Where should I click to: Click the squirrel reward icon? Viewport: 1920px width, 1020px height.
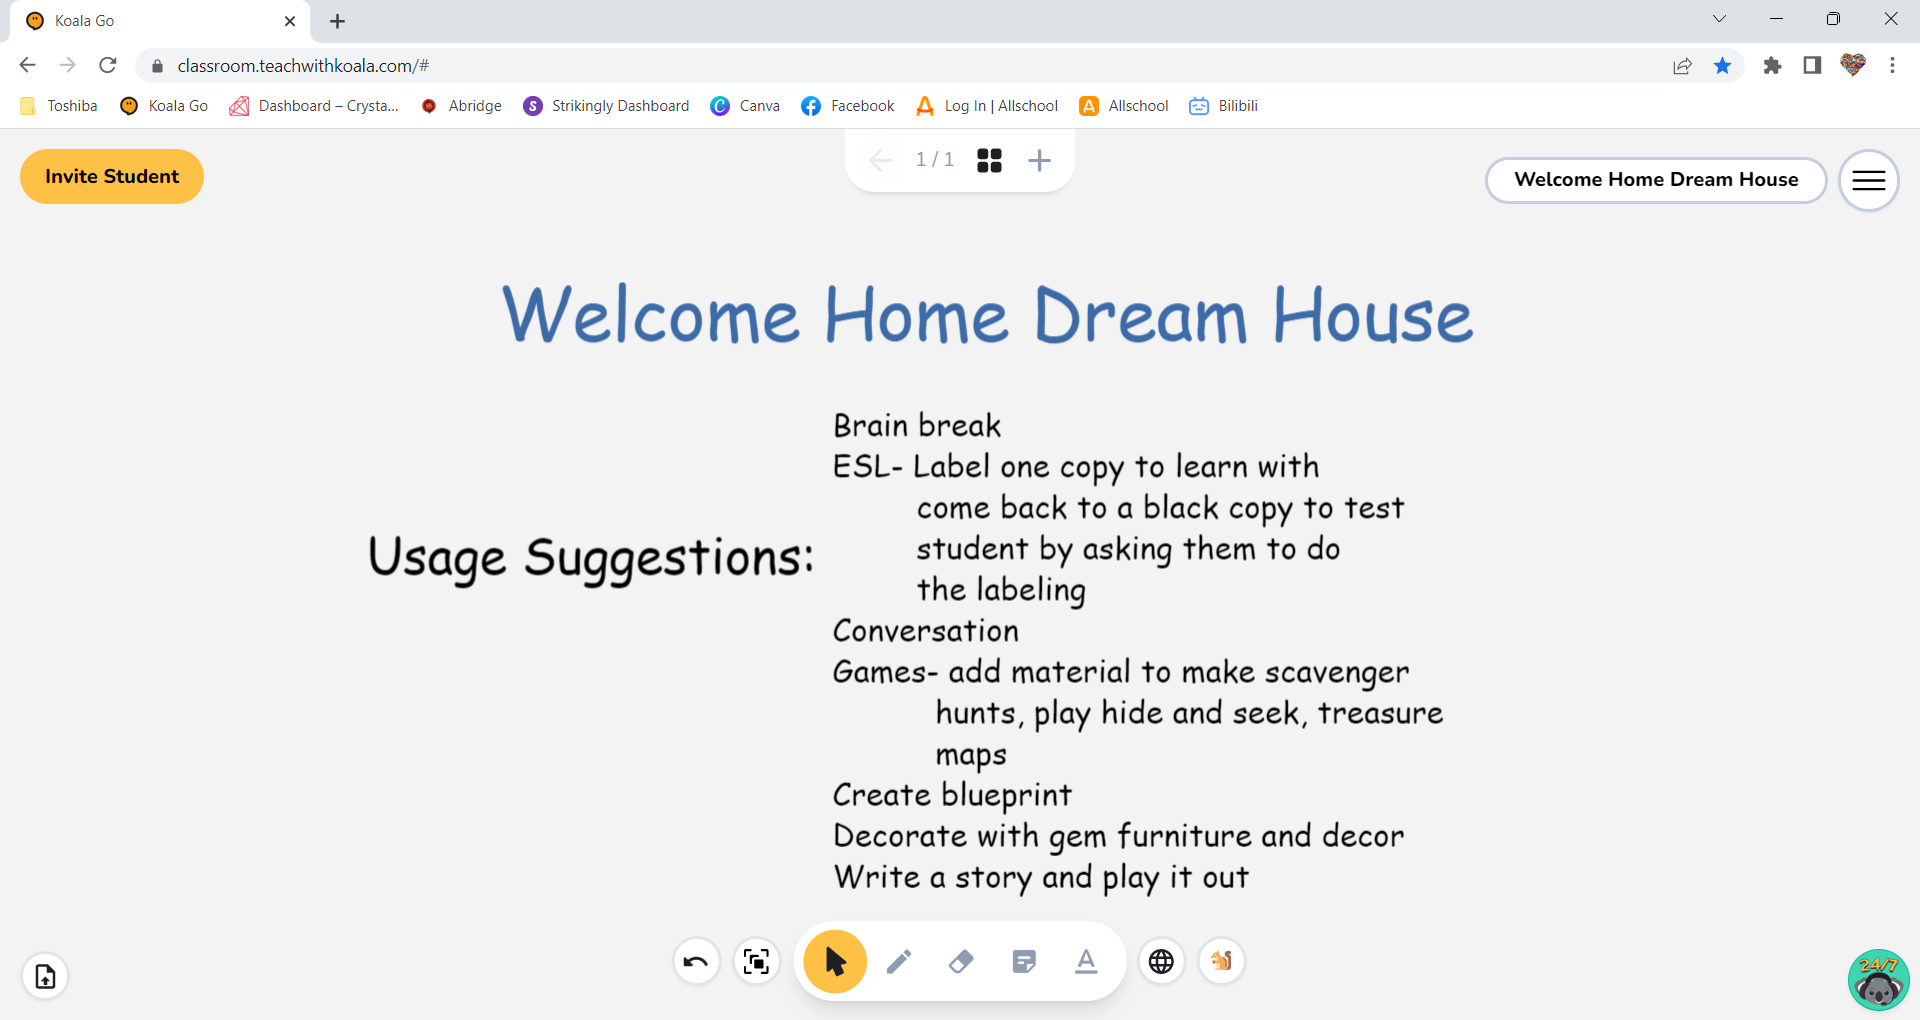pos(1221,961)
